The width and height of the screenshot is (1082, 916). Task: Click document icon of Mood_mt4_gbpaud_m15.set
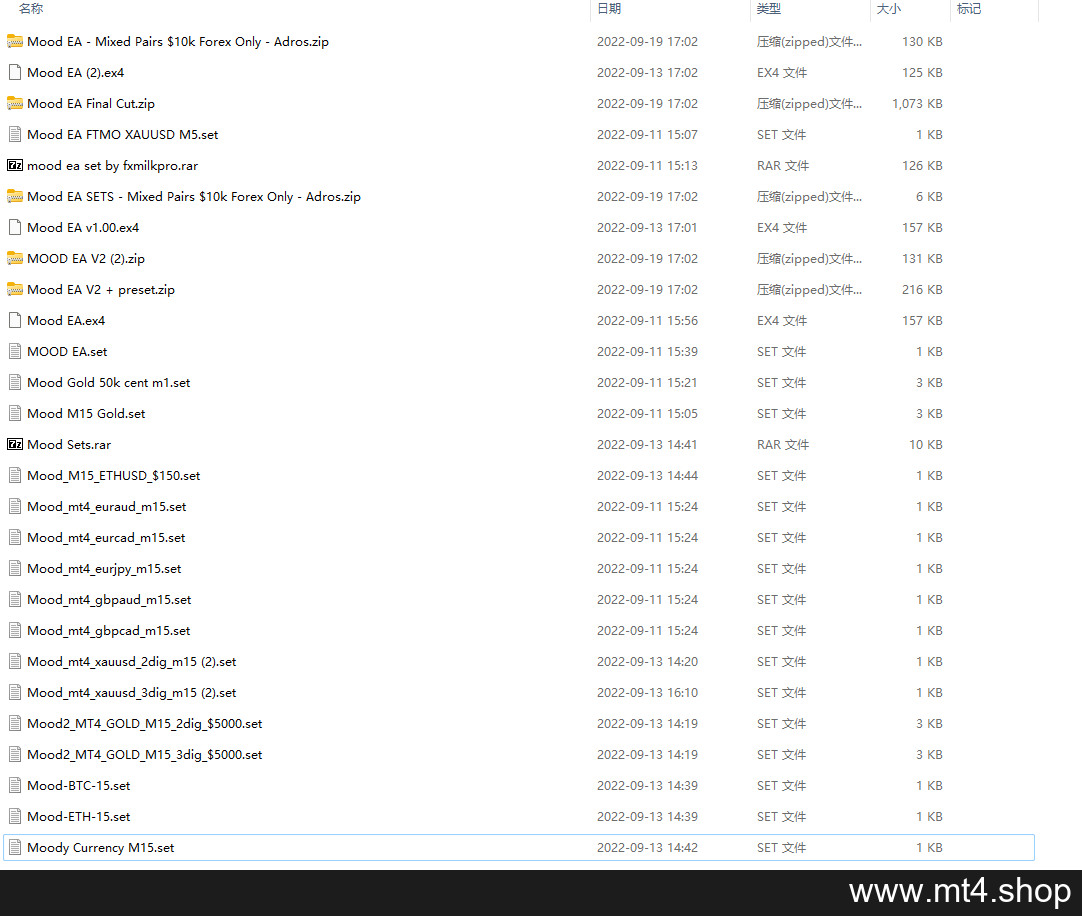pyautogui.click(x=14, y=600)
